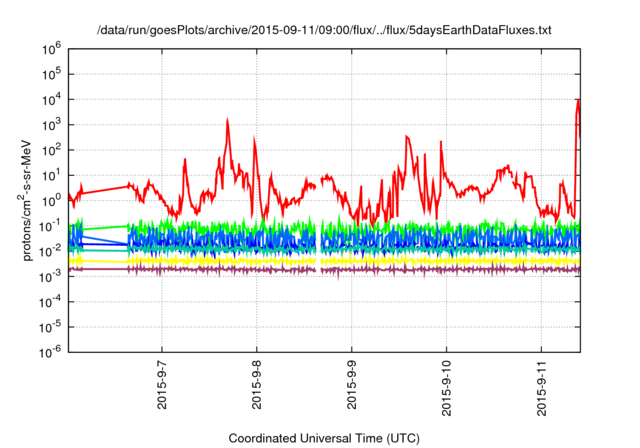The width and height of the screenshot is (640, 448).
Task: Click the y-axis label 10^-5
Action: point(50,328)
